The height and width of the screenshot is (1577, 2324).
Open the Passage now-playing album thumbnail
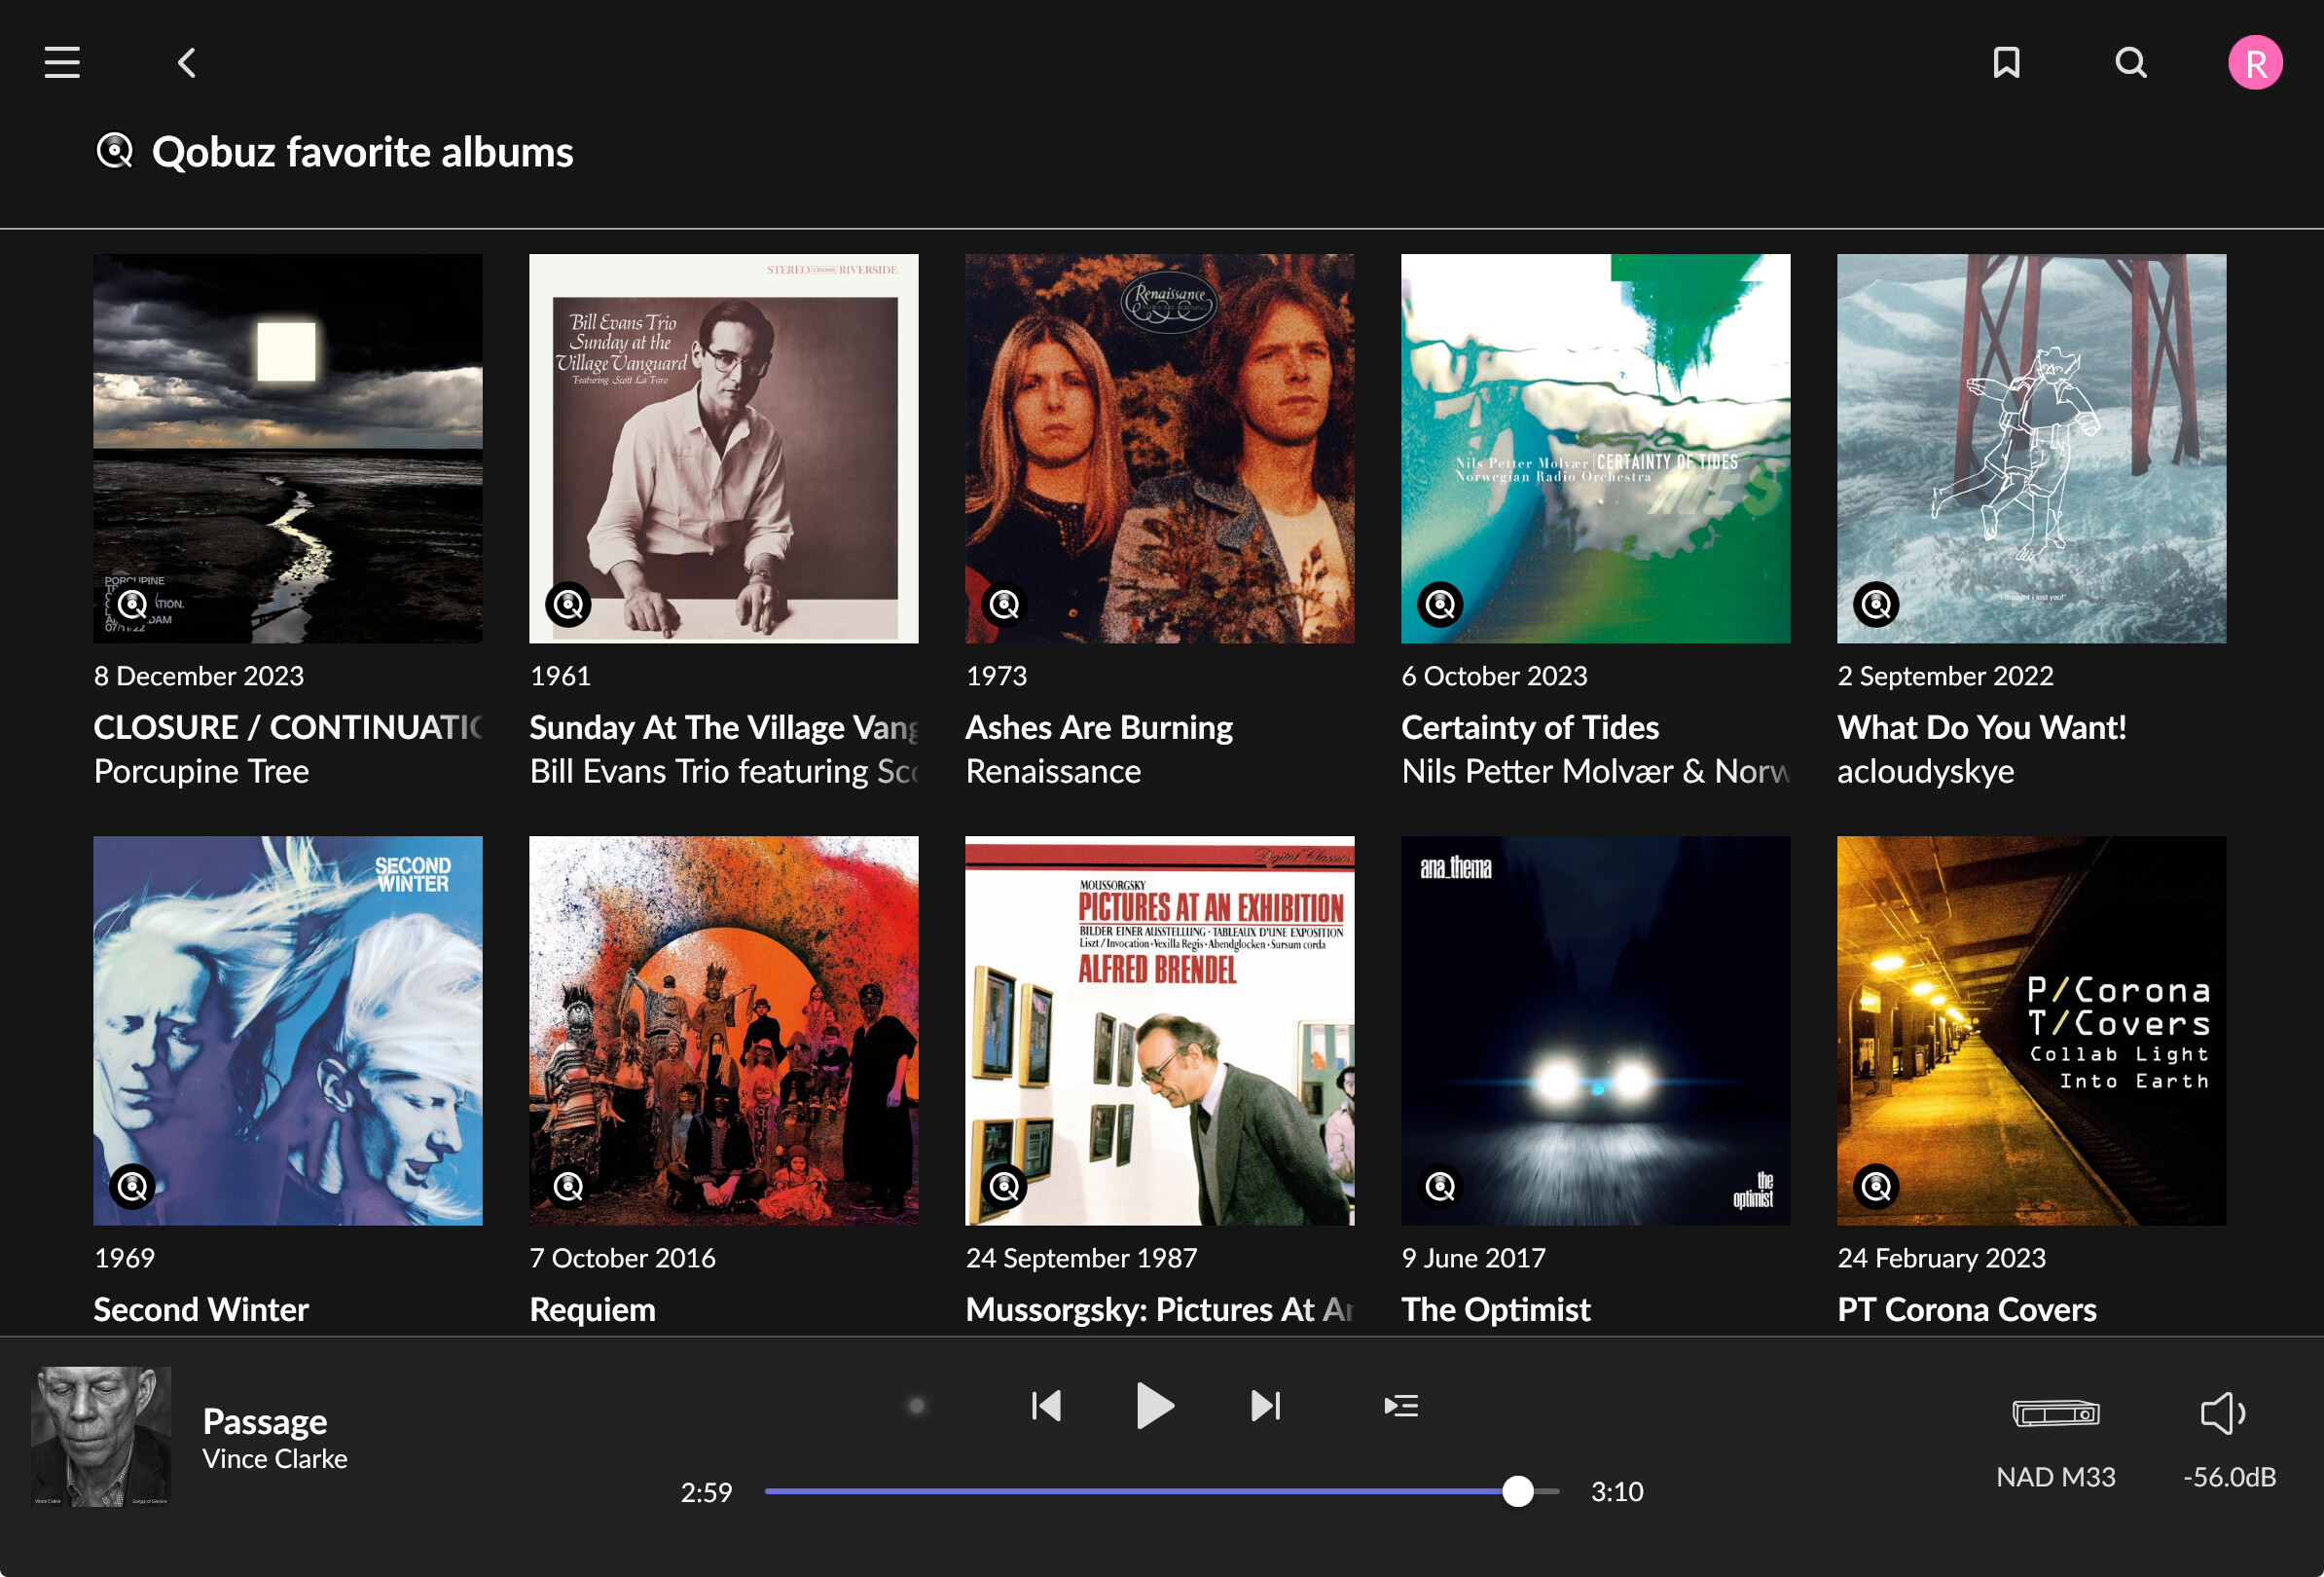tap(101, 1437)
